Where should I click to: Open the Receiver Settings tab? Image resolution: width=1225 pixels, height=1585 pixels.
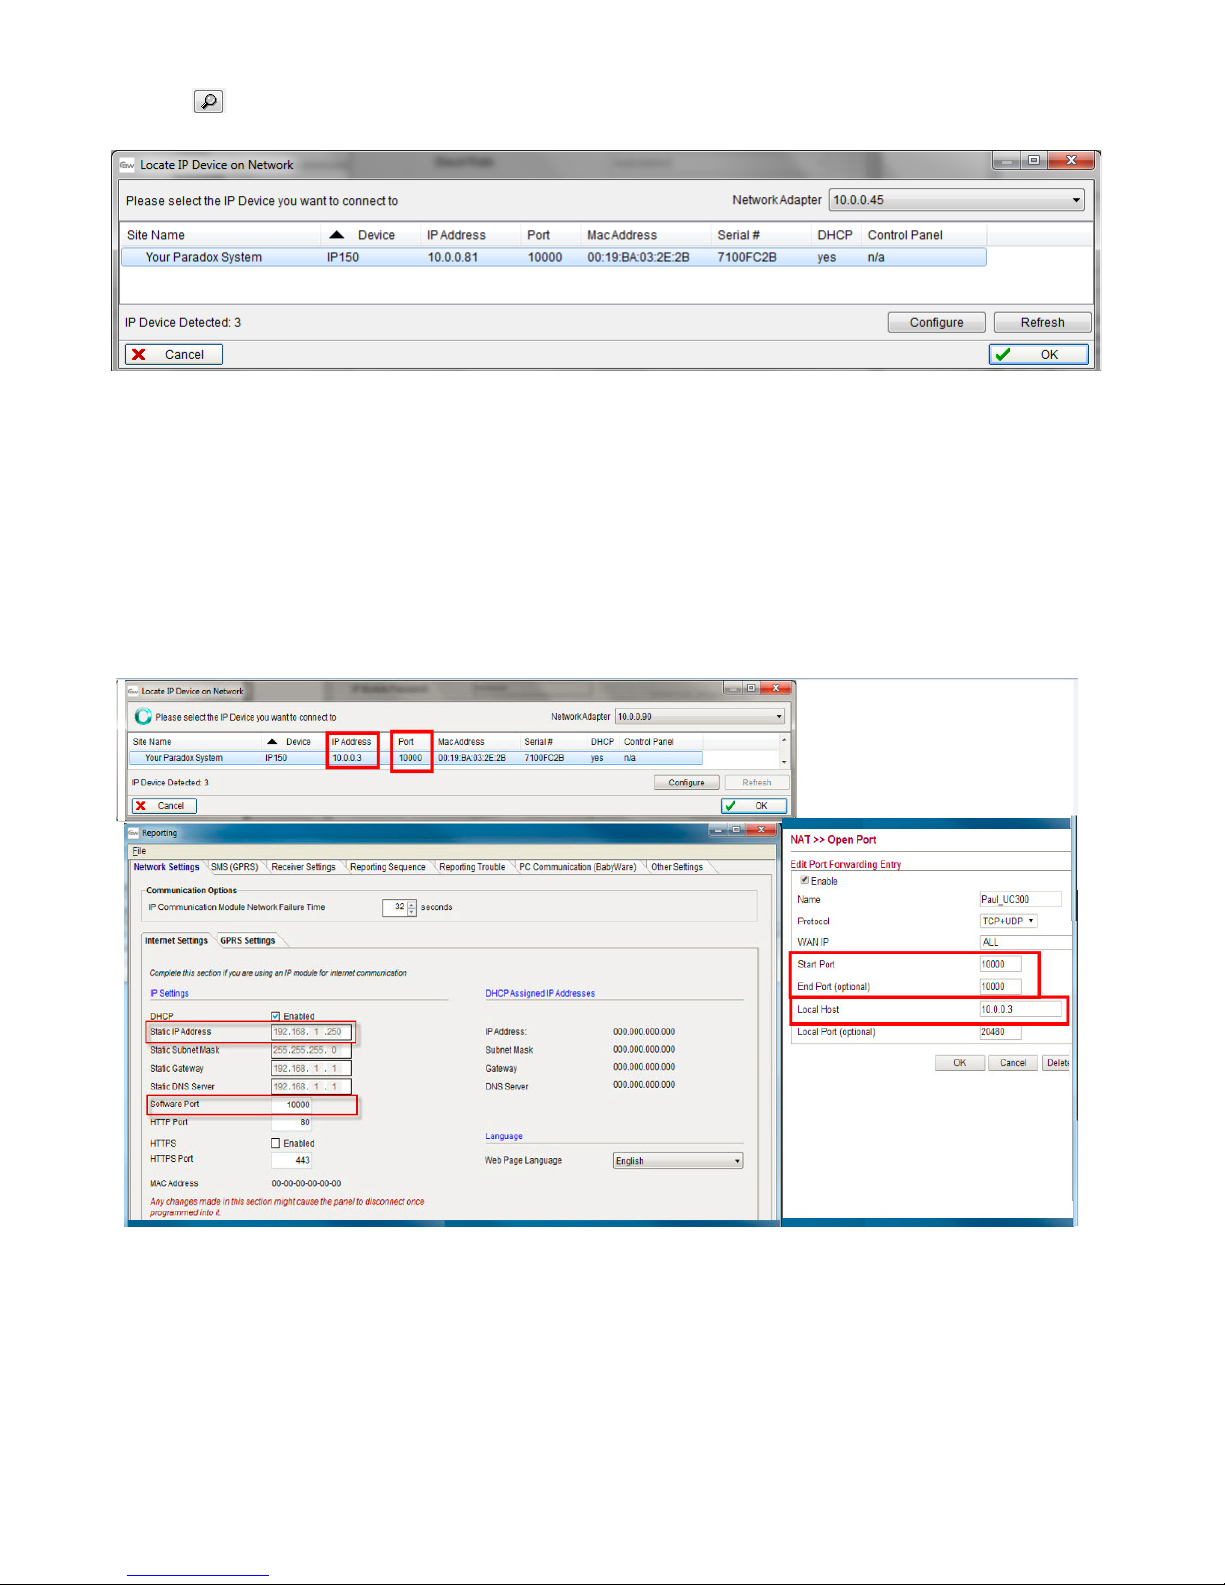tap(304, 867)
